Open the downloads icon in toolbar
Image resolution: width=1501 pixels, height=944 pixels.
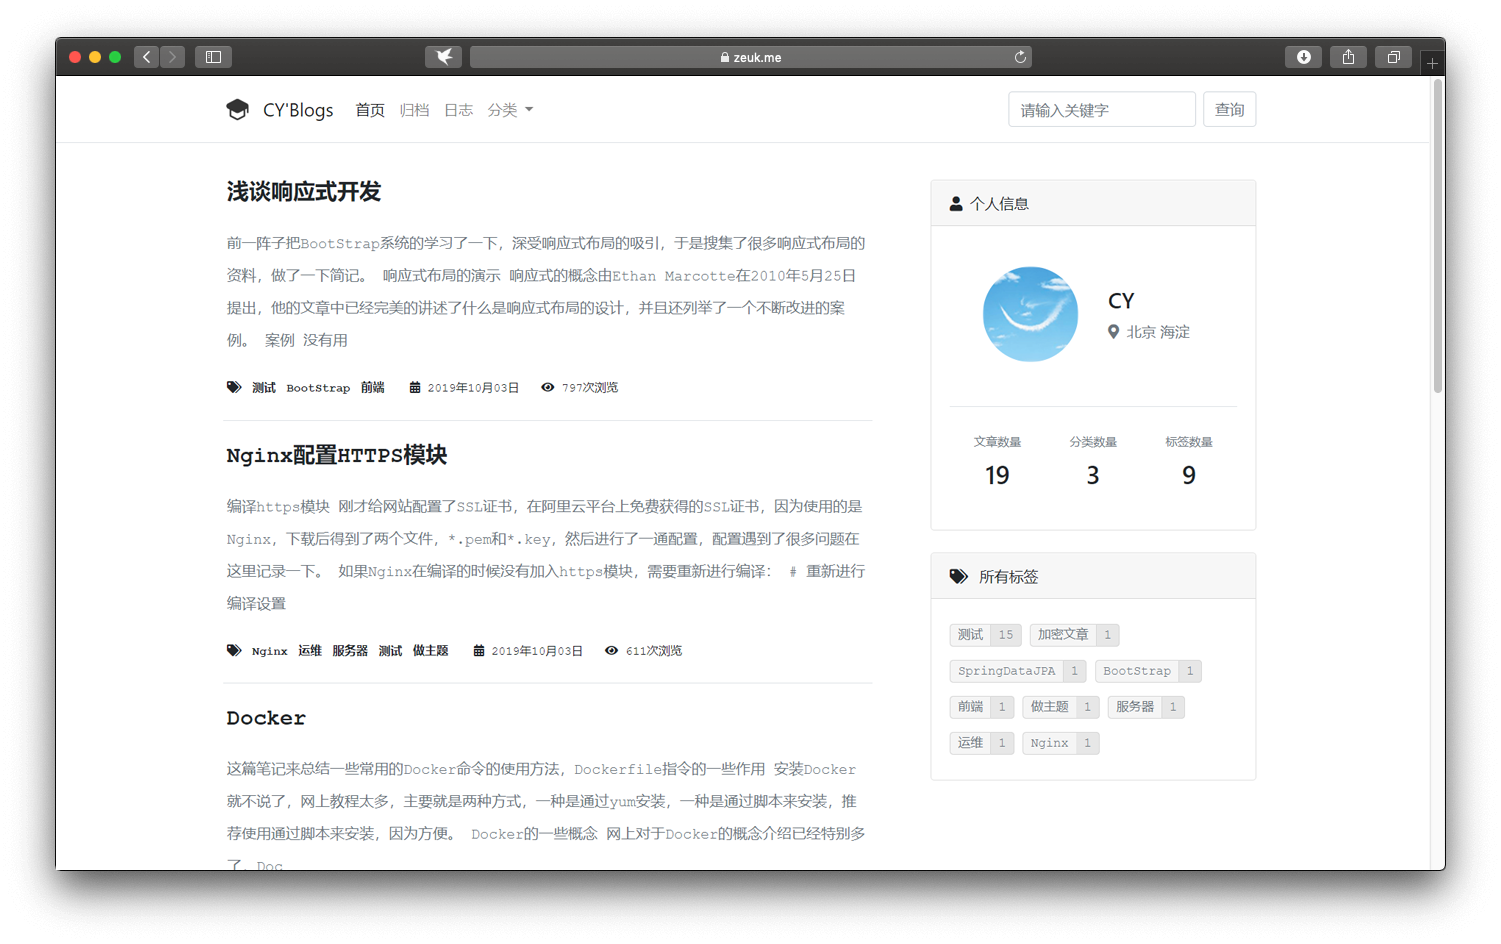[1303, 57]
